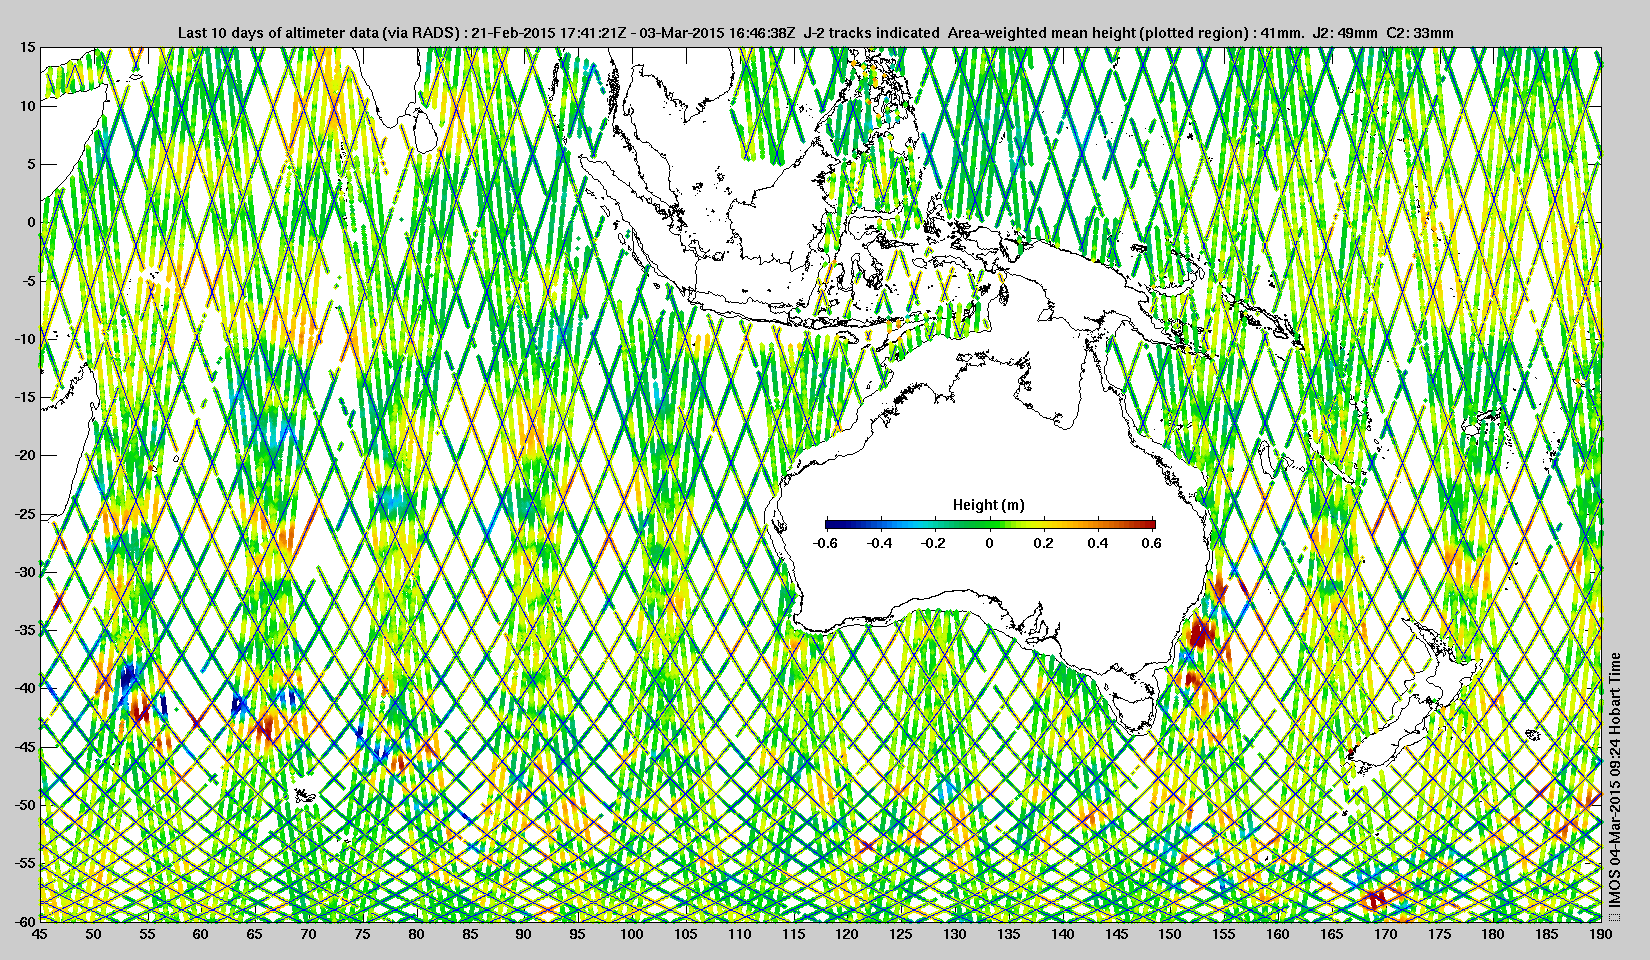Image resolution: width=1650 pixels, height=960 pixels.
Task: Click the latitude axis label "-45"
Action: [x=24, y=747]
